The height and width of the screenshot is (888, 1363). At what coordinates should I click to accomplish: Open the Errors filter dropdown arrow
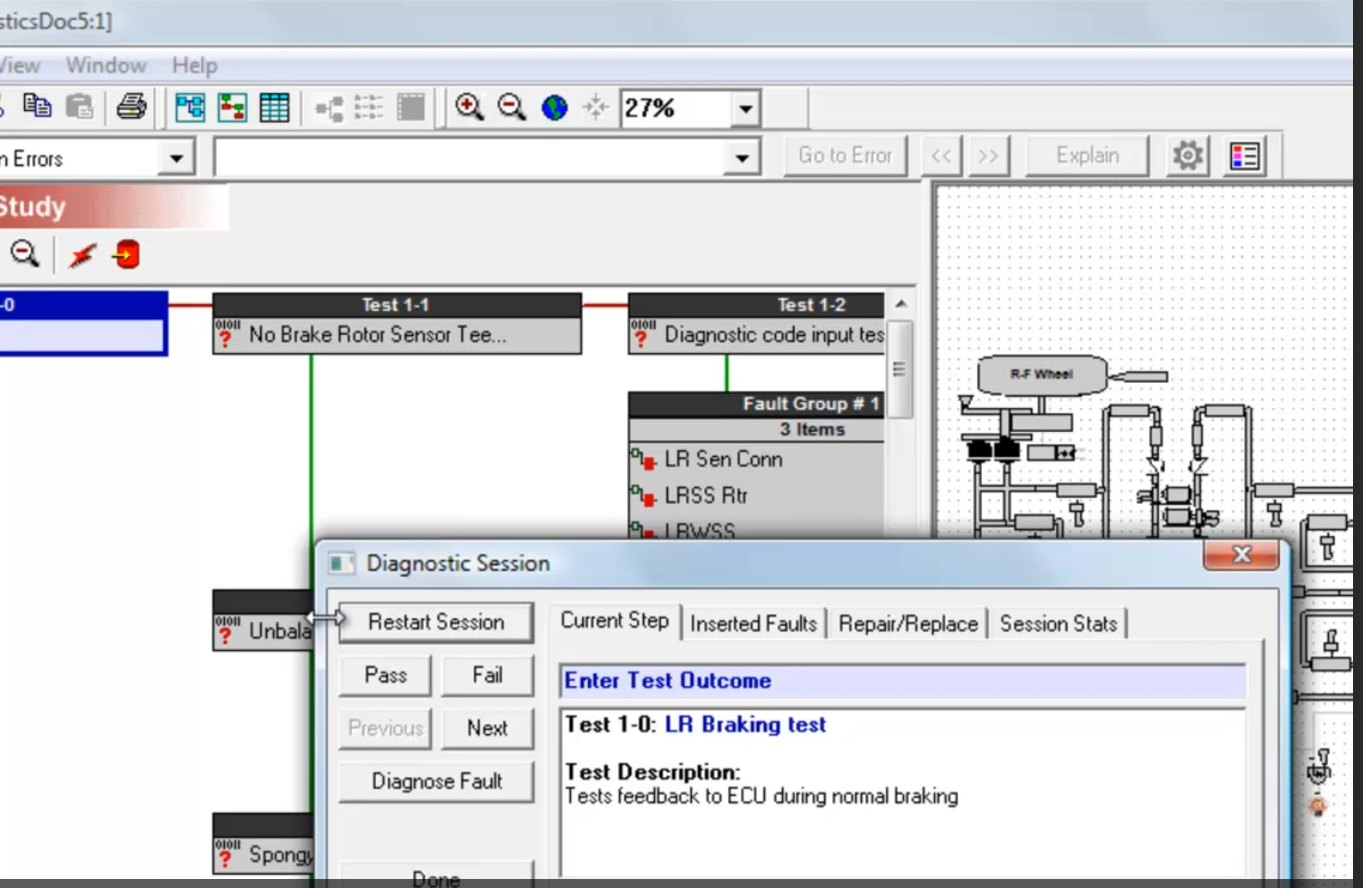[176, 158]
